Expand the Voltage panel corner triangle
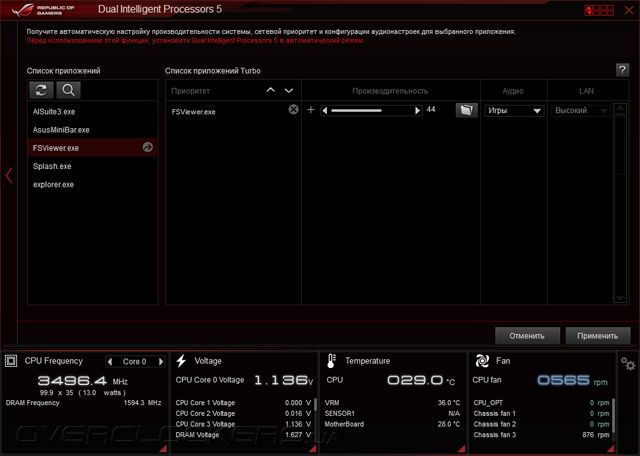This screenshot has height=456, width=640. 313,449
